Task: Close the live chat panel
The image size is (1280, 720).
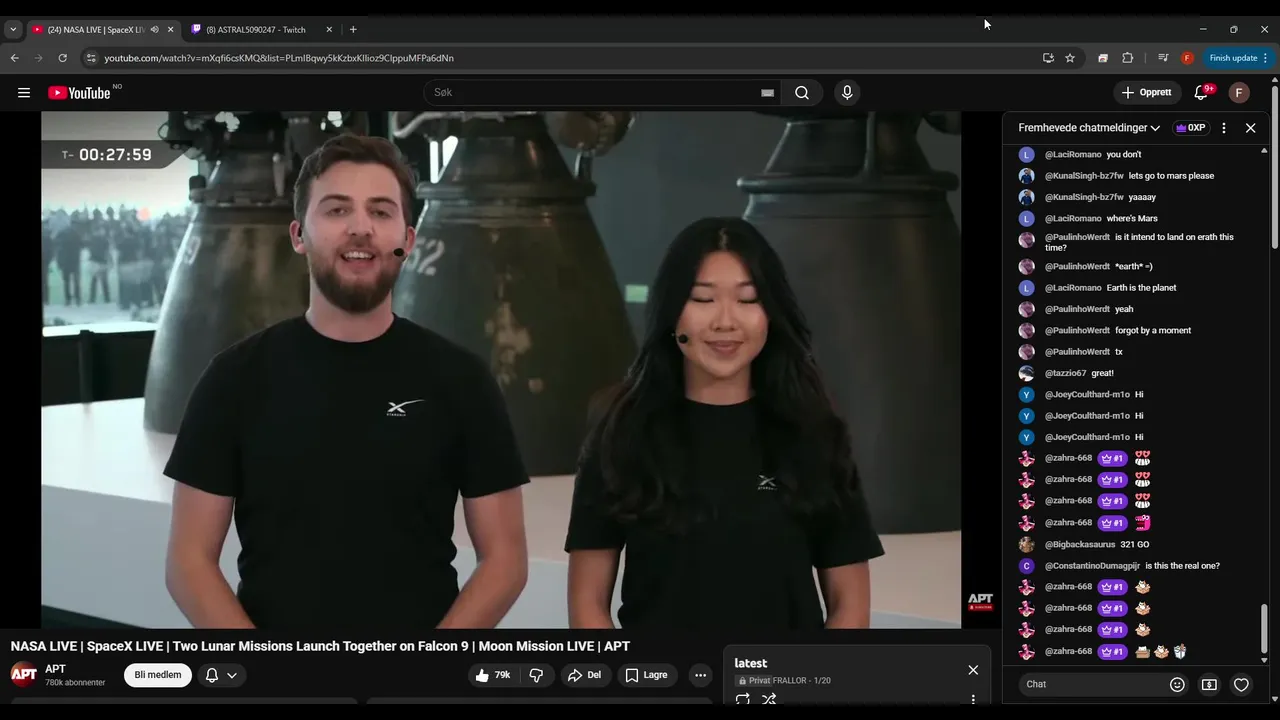Action: coord(1250,128)
